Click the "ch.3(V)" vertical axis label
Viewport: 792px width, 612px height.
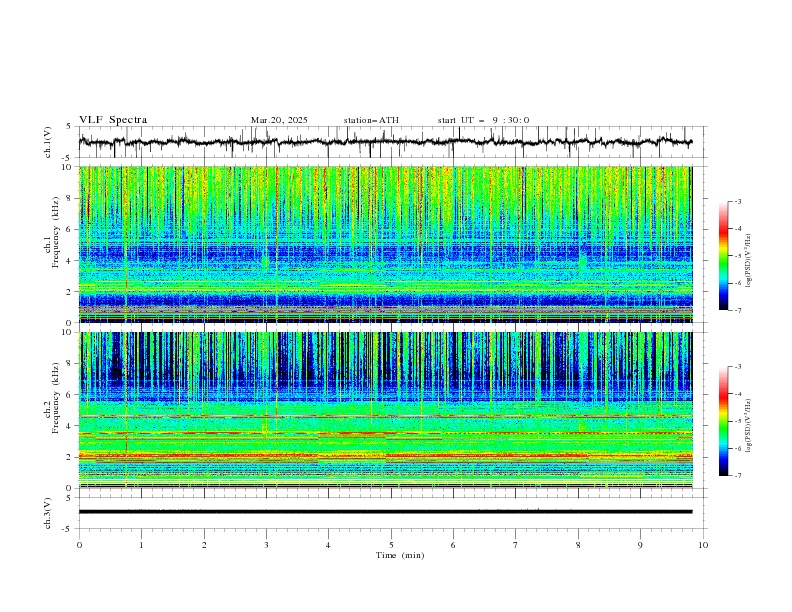[48, 513]
